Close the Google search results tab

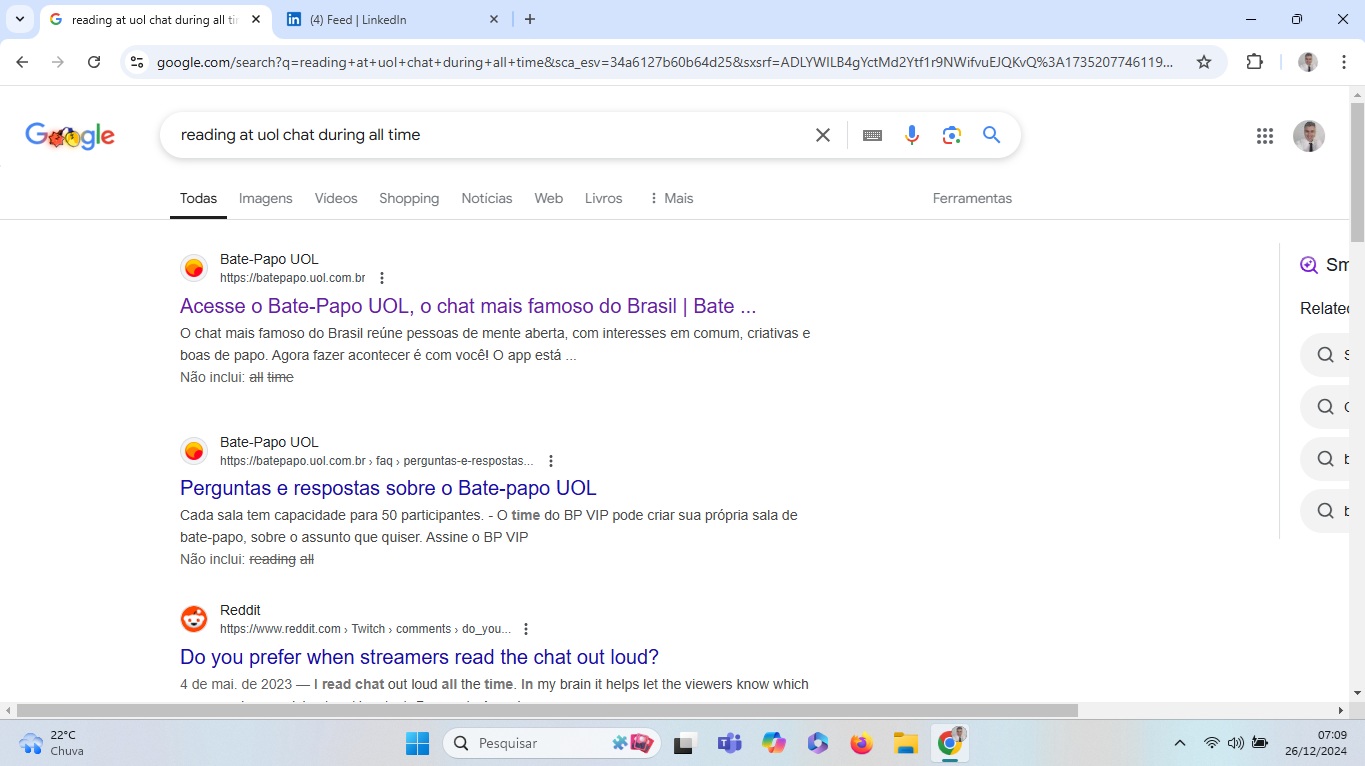click(x=257, y=19)
